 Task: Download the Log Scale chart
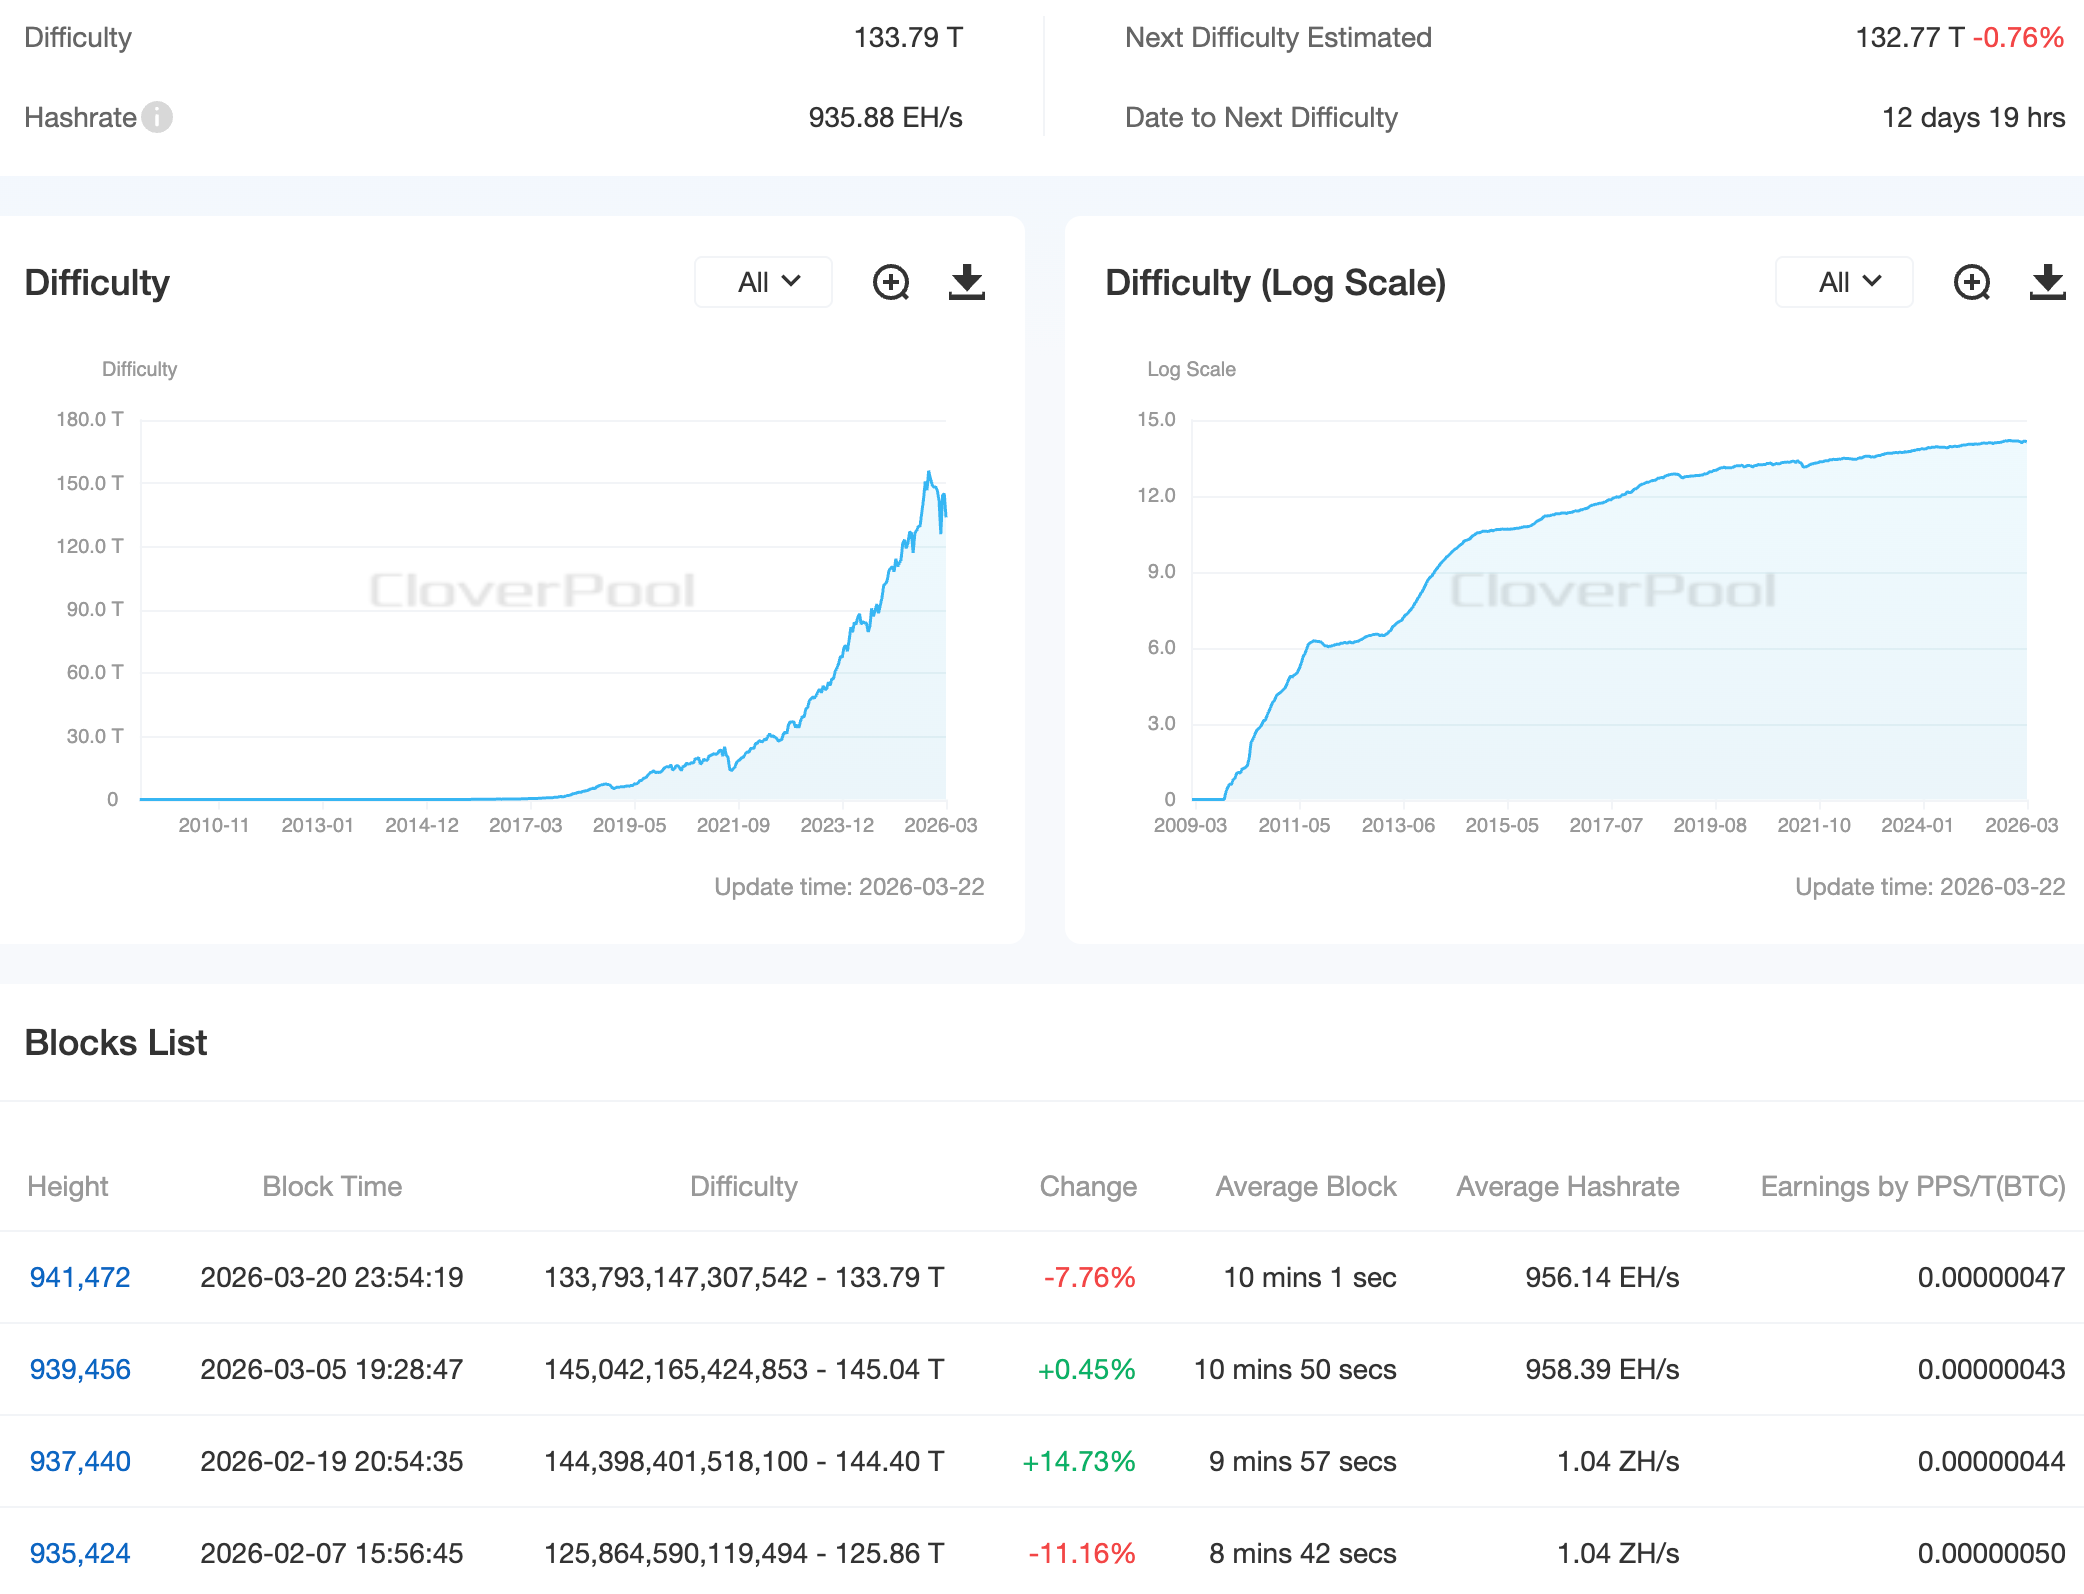[2047, 283]
